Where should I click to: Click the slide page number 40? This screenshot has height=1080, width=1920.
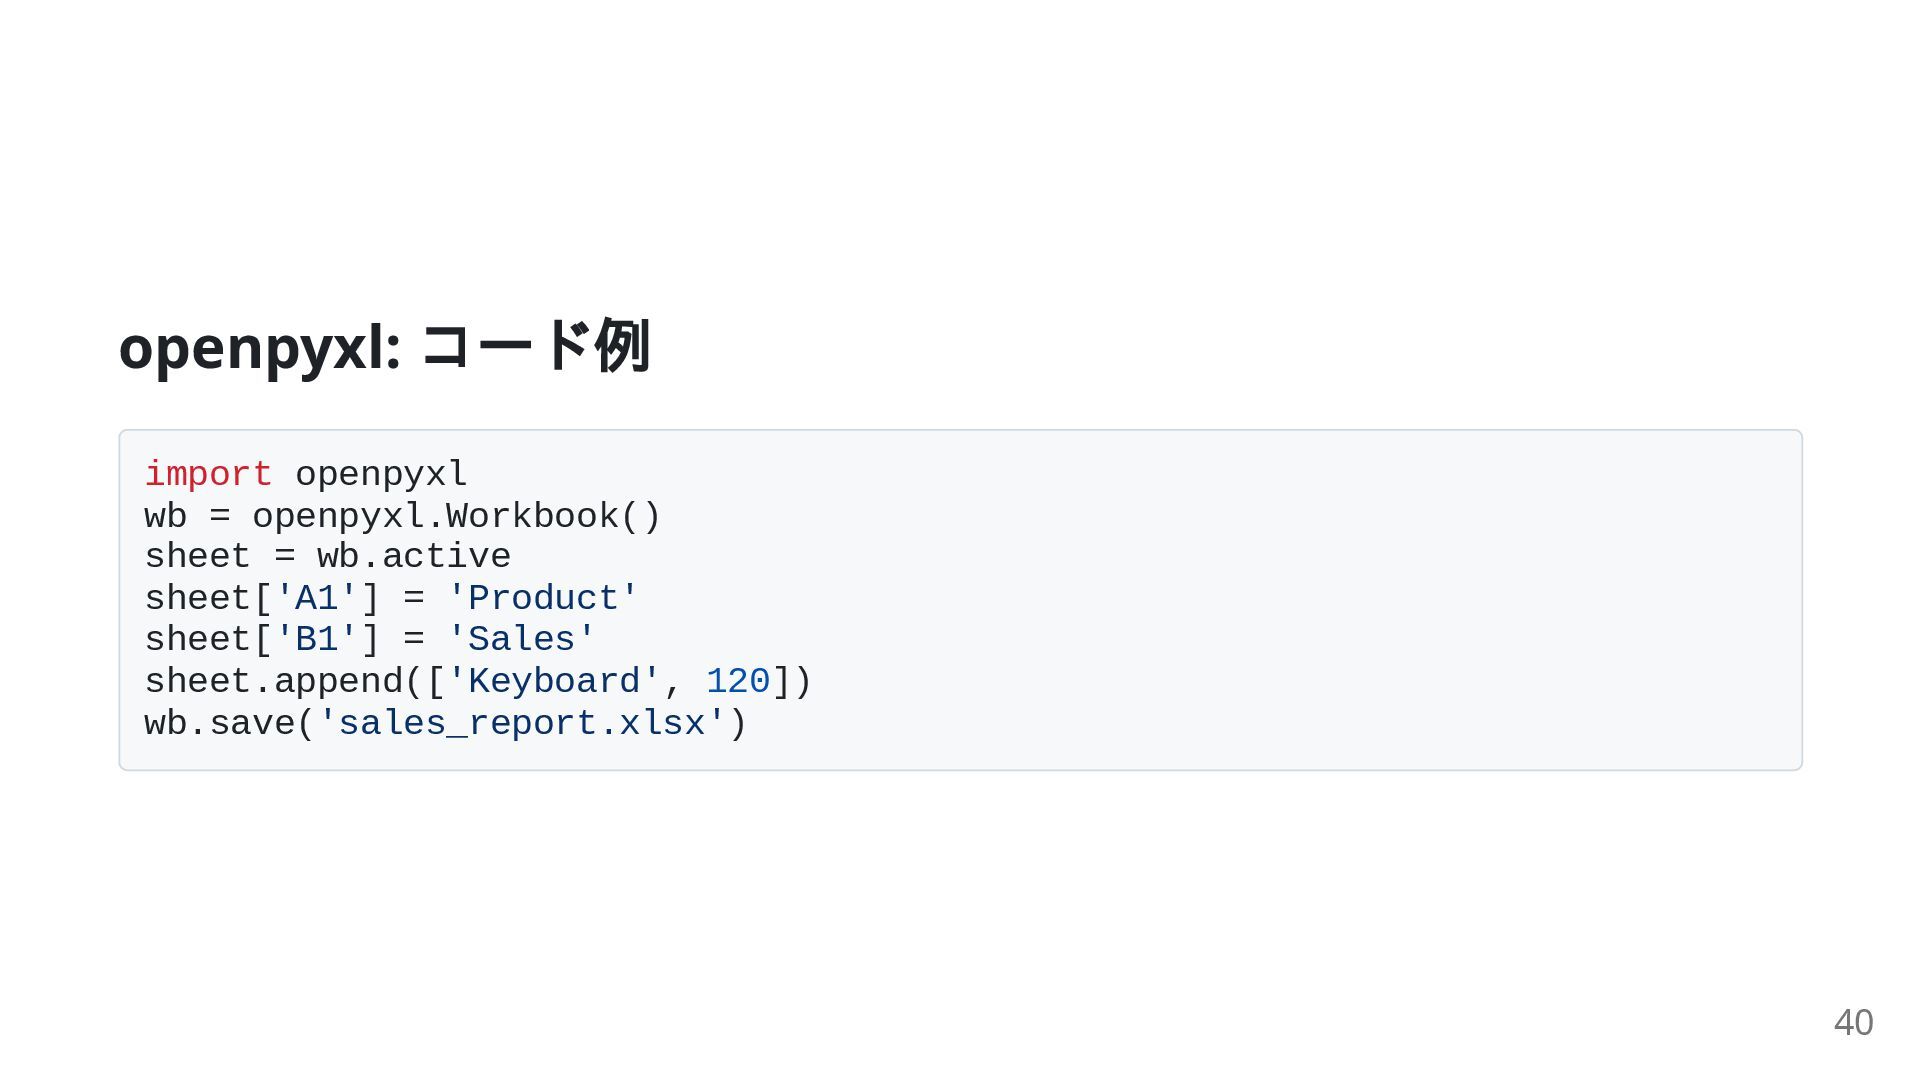[x=1853, y=1023]
